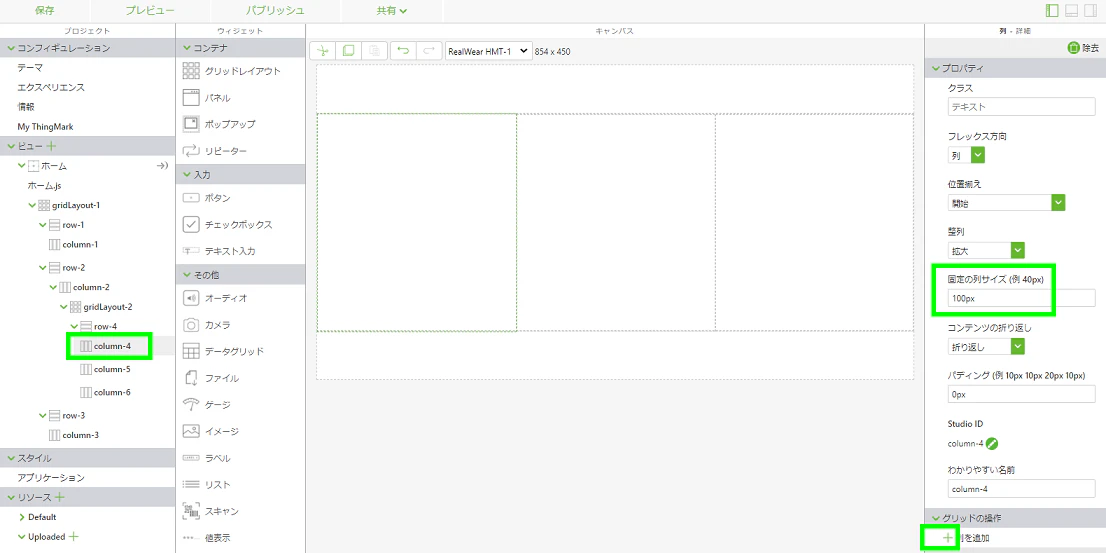Image resolution: width=1106 pixels, height=553 pixels.
Task: Collapse the gridLayout-1 tree node
Action: [x=32, y=205]
